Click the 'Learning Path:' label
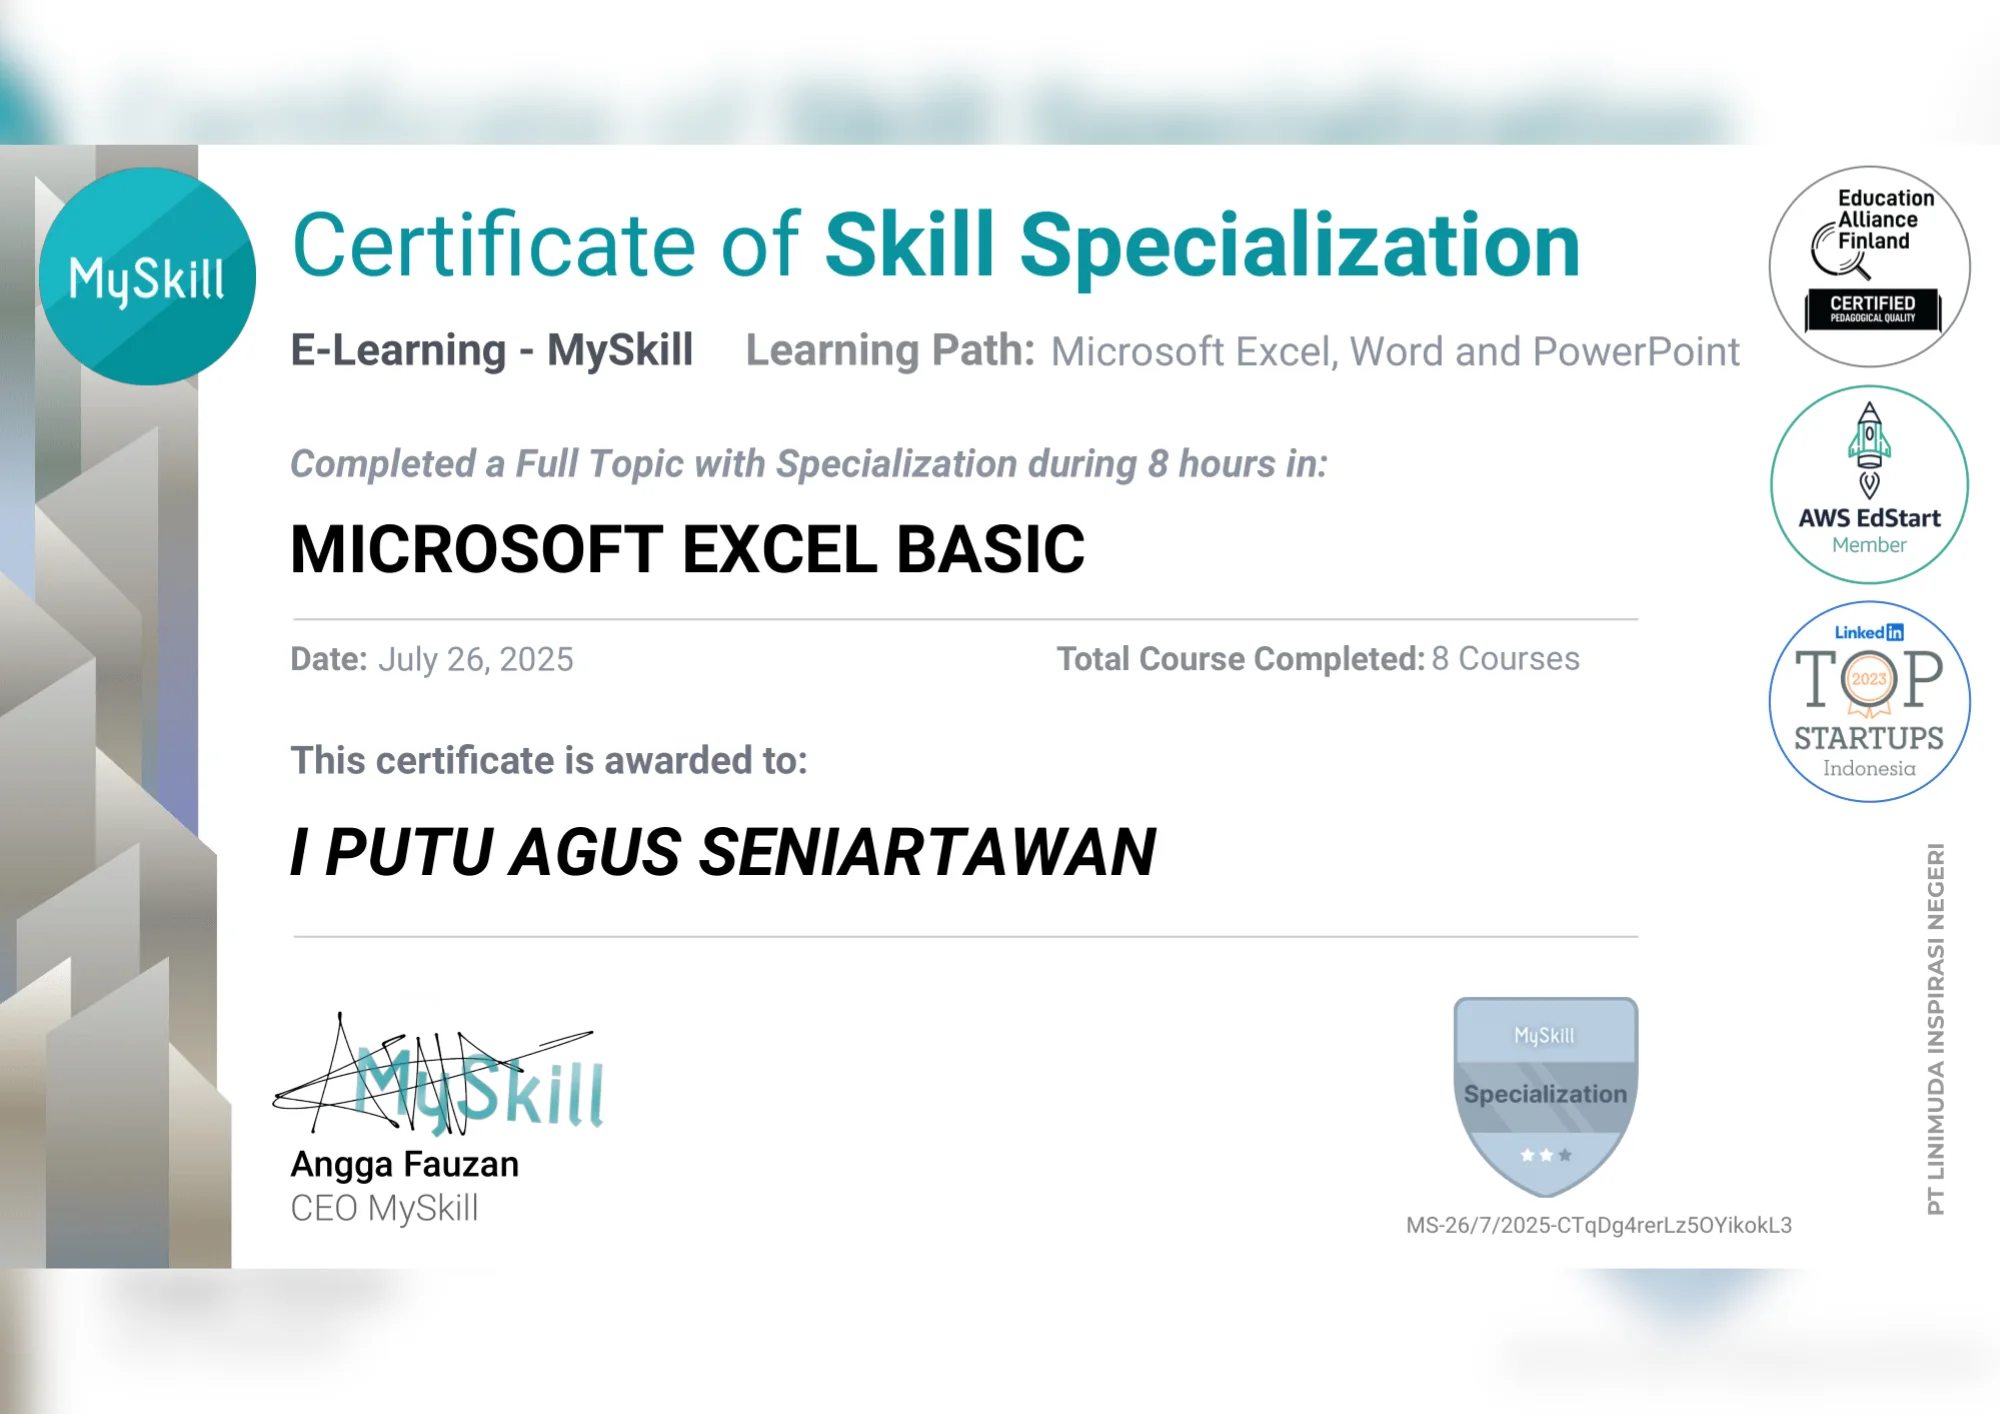2000x1414 pixels. tap(890, 351)
